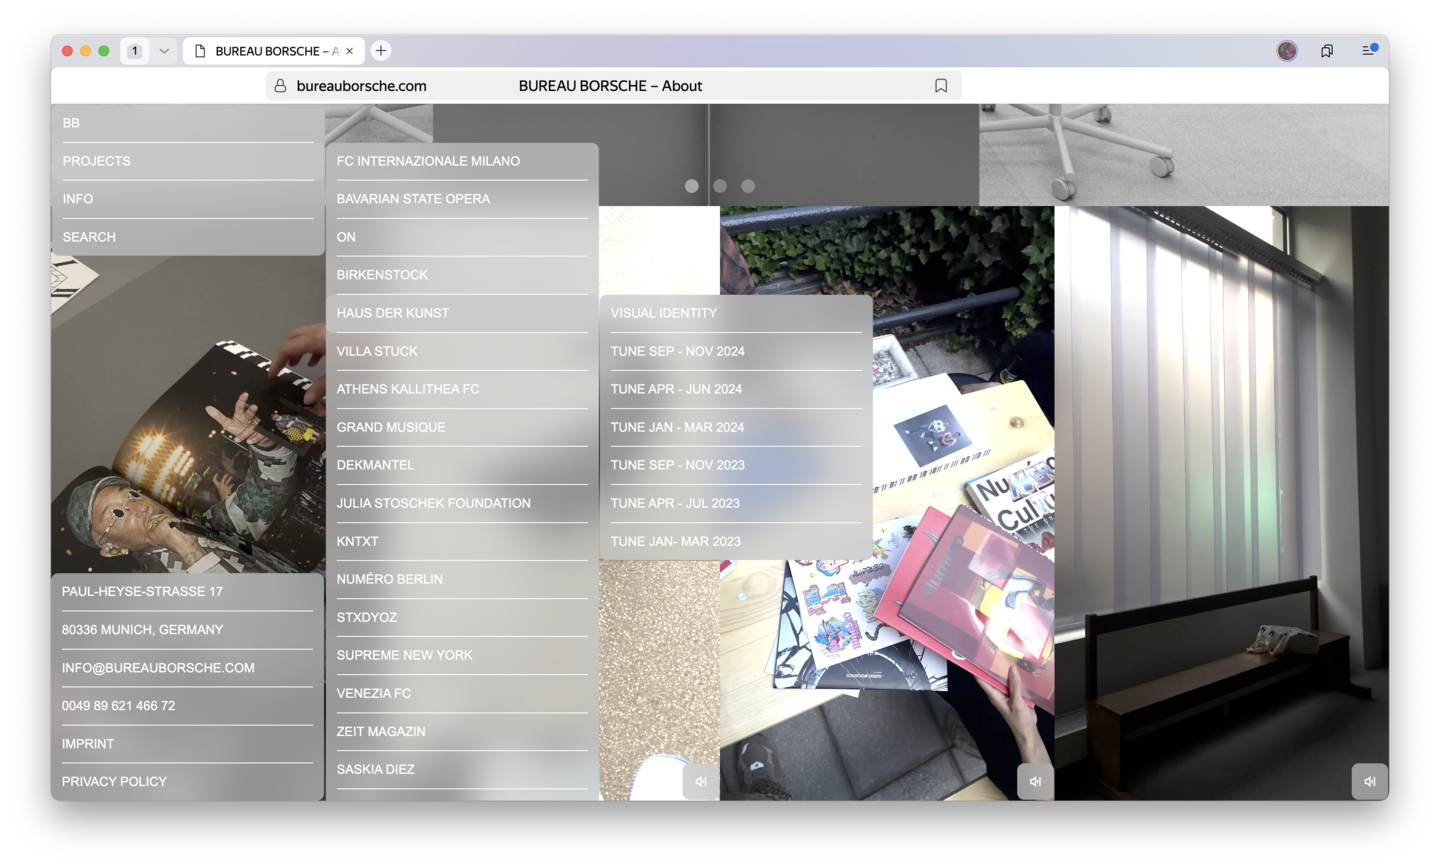Image resolution: width=1440 pixels, height=868 pixels.
Task: Open the DEKMANTEL project
Action: click(x=462, y=465)
